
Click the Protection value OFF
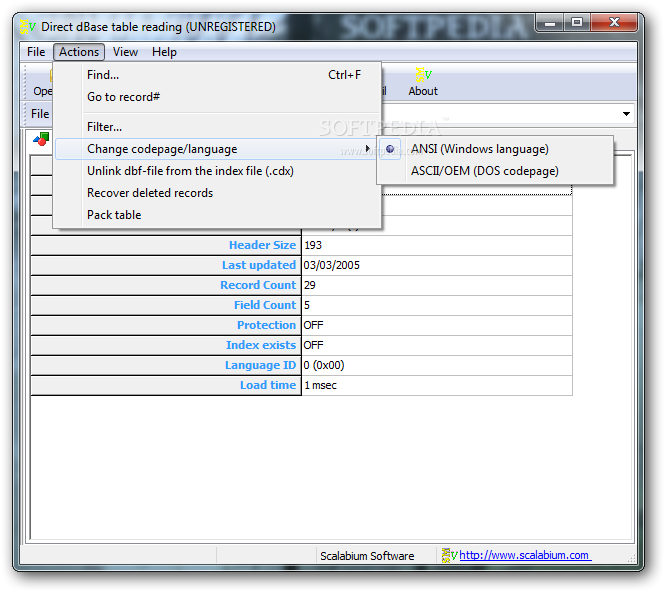[313, 325]
